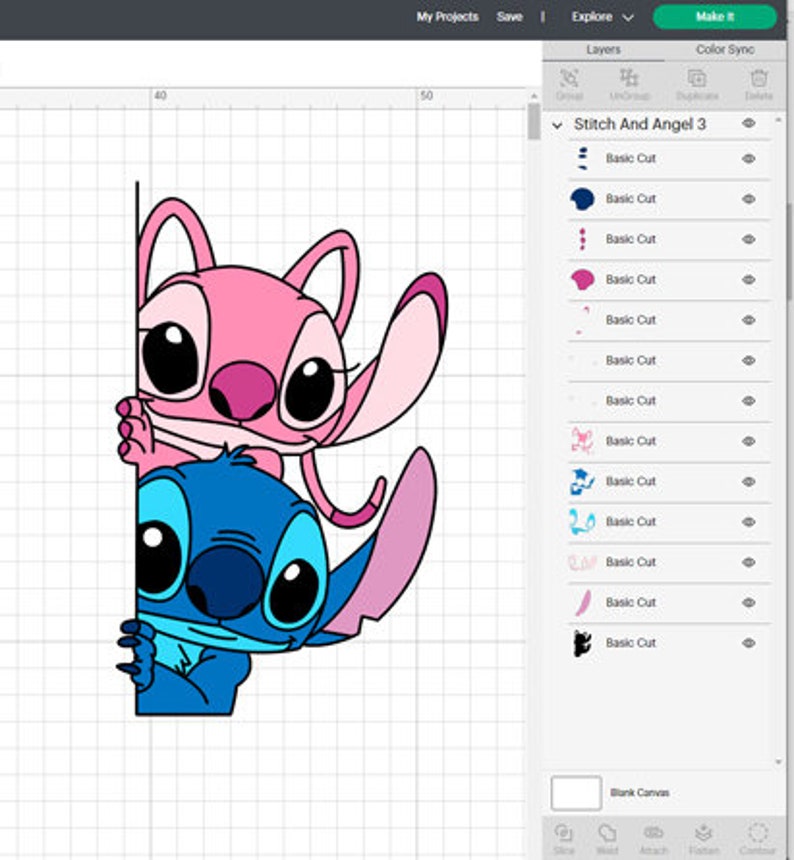The image size is (794, 860).
Task: Click the Blank Canvas color swatch
Action: [576, 793]
